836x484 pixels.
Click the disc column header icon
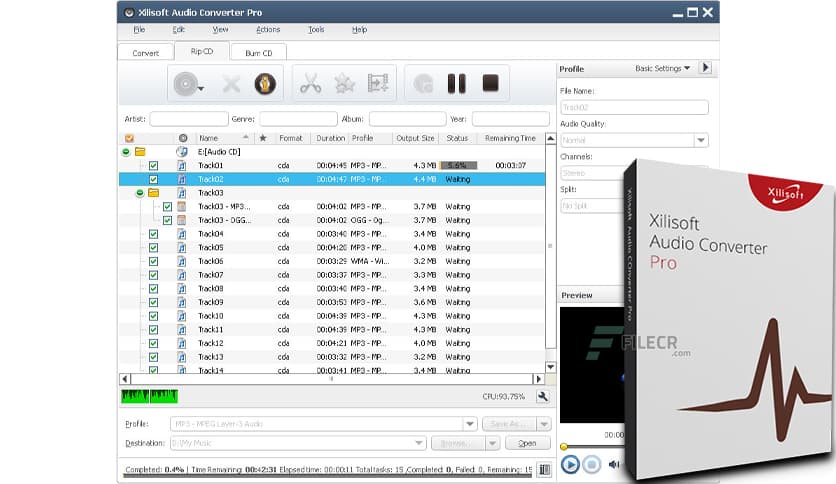click(x=183, y=138)
